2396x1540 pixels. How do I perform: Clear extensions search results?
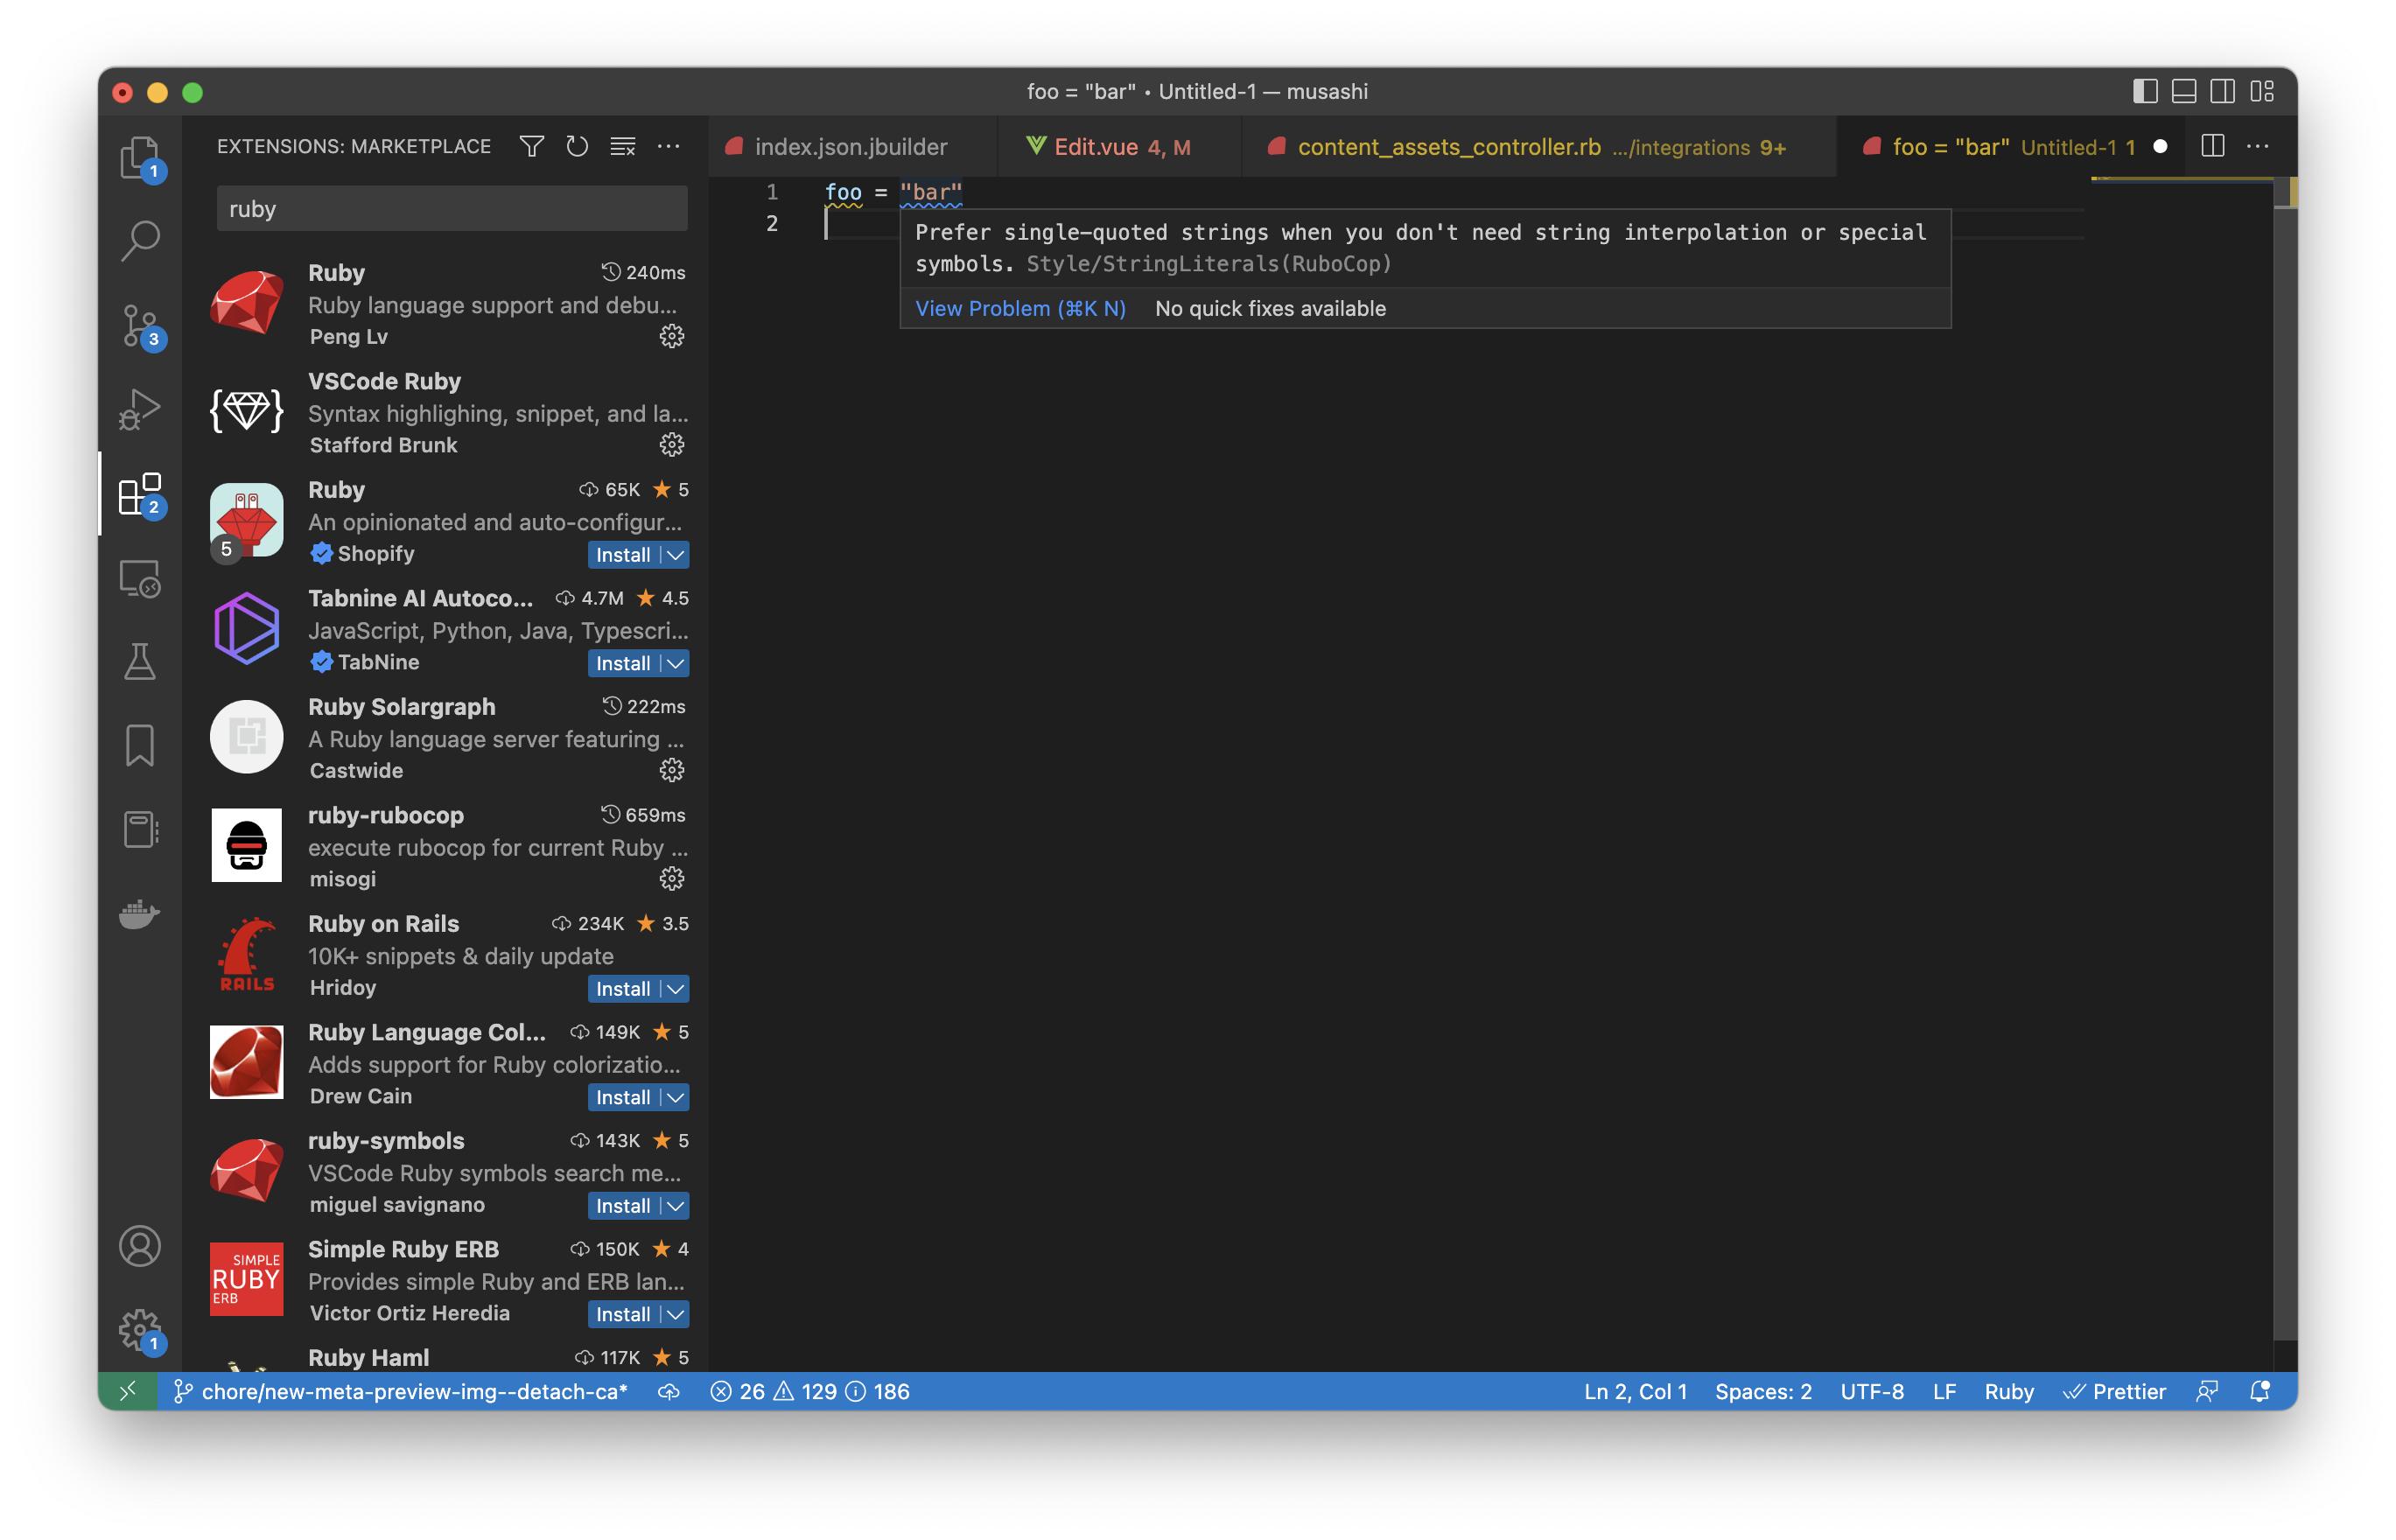623,147
